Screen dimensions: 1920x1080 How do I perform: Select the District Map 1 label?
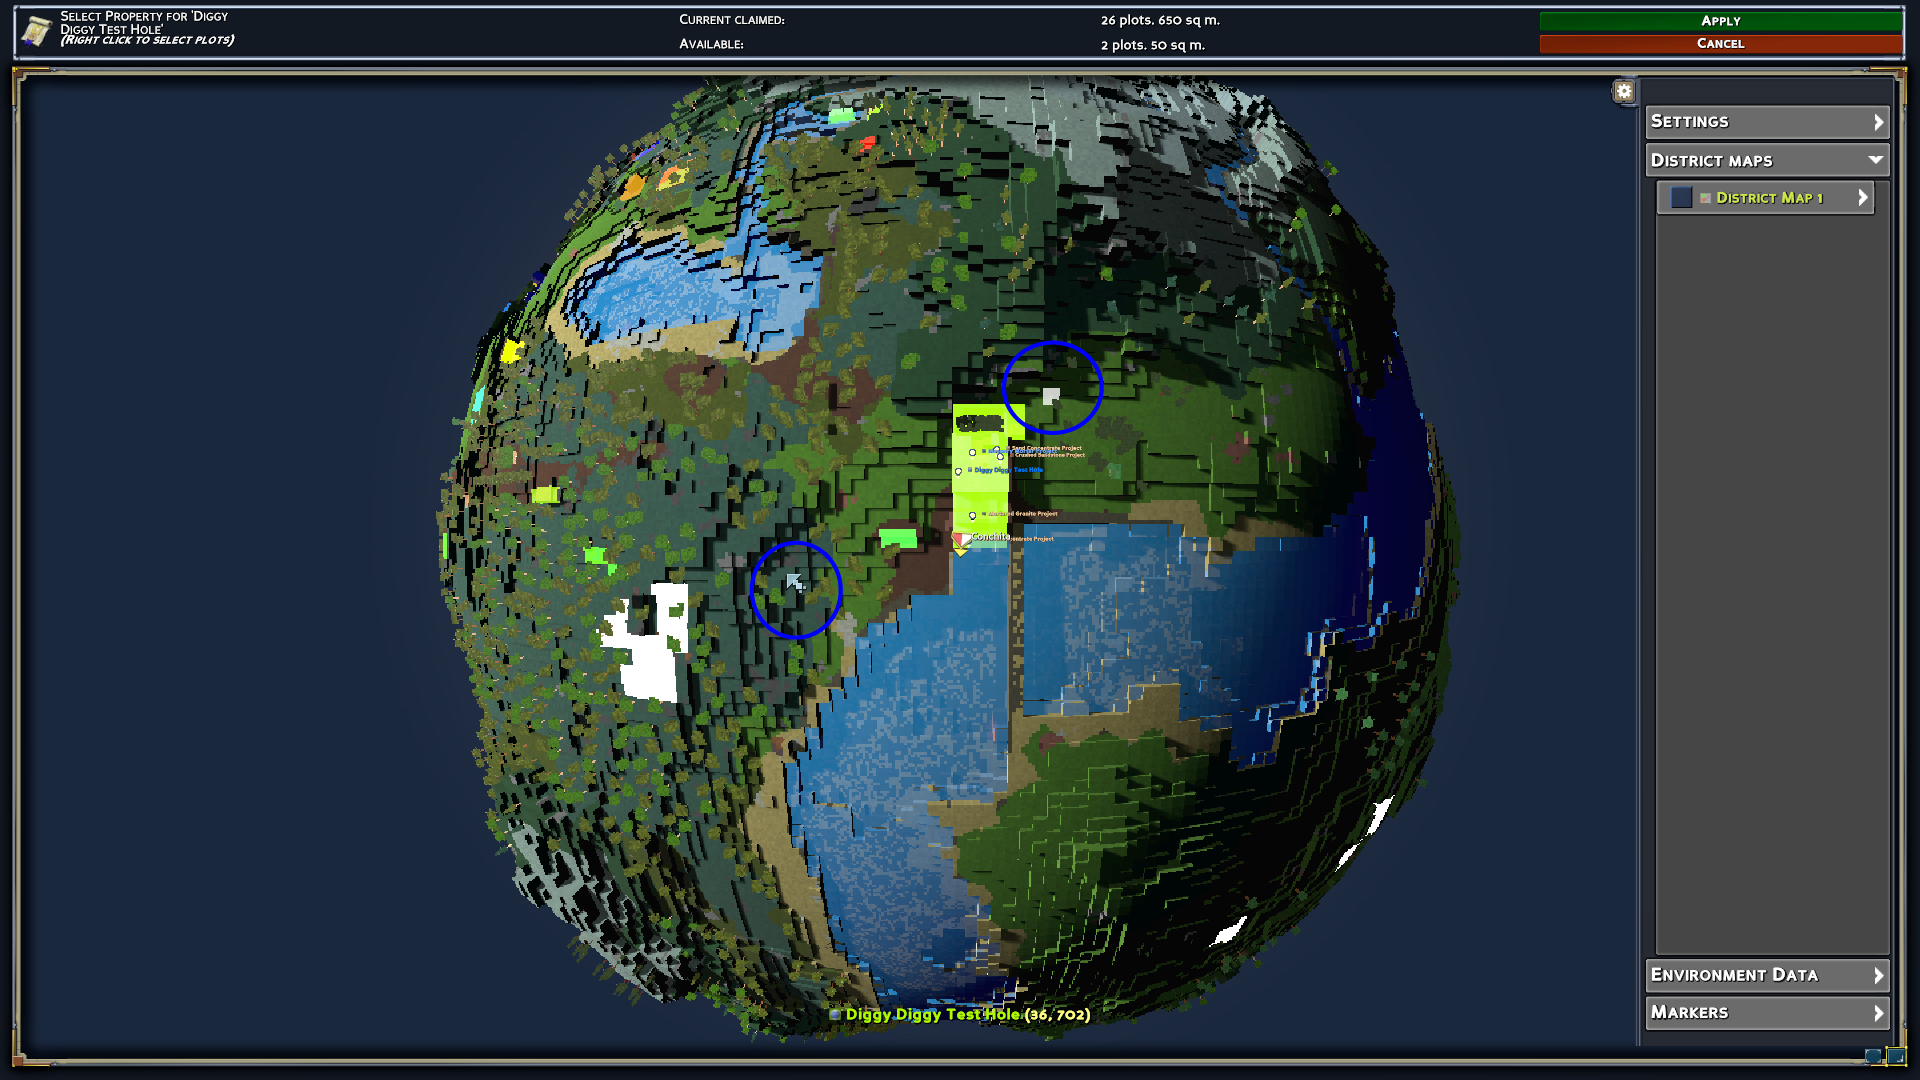[1769, 198]
